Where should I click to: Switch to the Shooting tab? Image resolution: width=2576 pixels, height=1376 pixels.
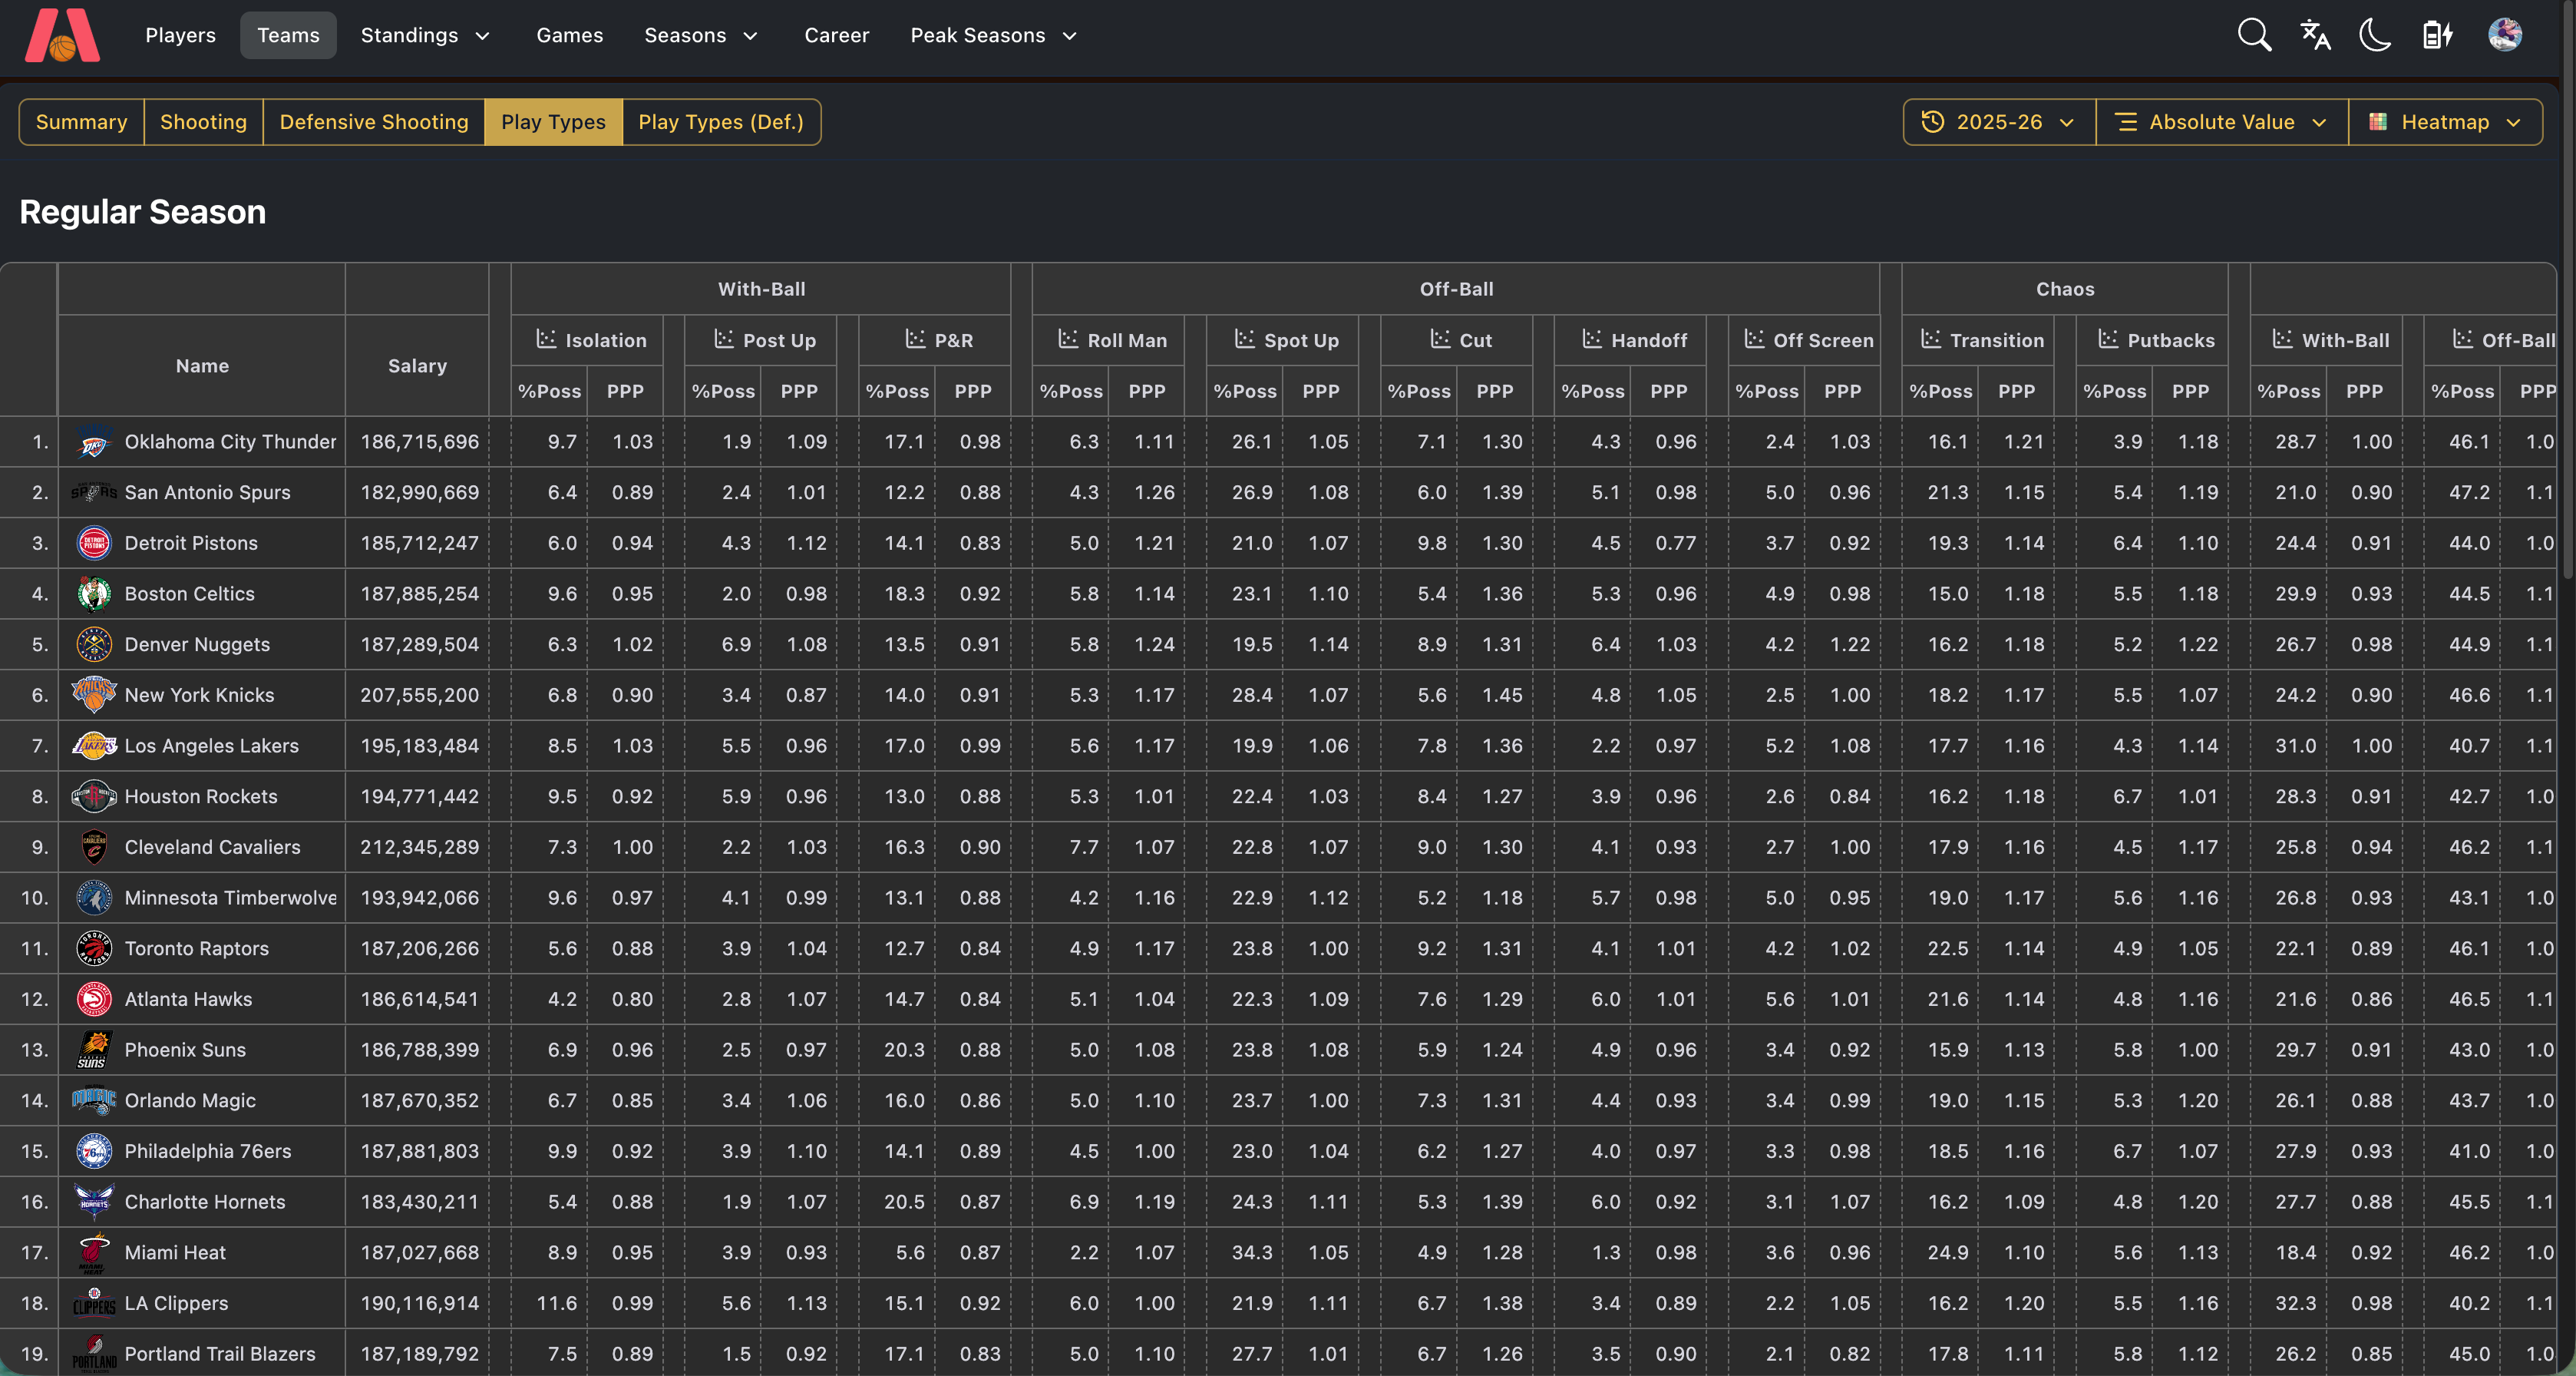203,122
